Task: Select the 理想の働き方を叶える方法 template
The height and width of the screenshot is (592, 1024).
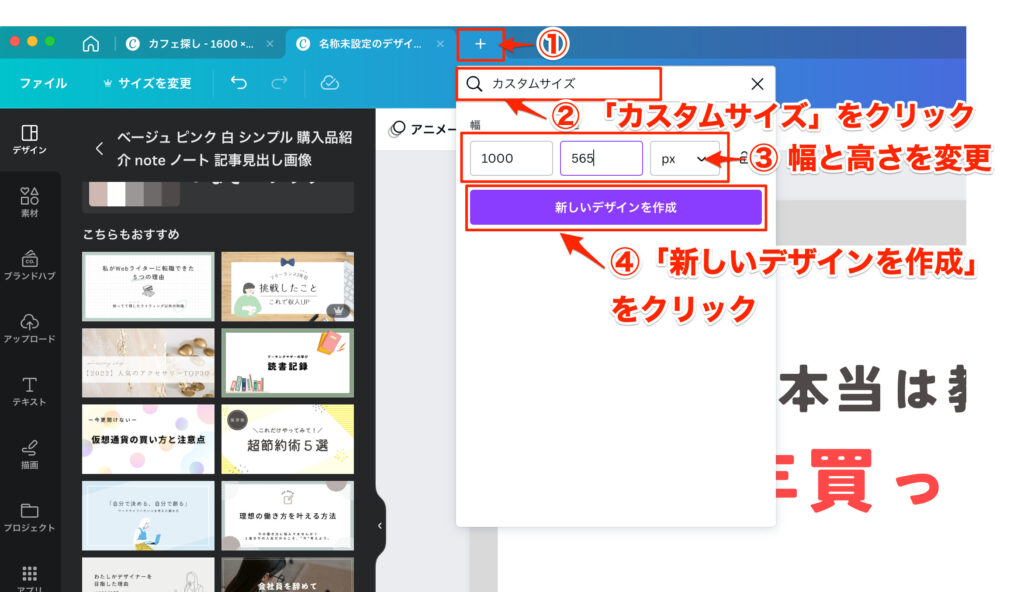Action: point(287,516)
